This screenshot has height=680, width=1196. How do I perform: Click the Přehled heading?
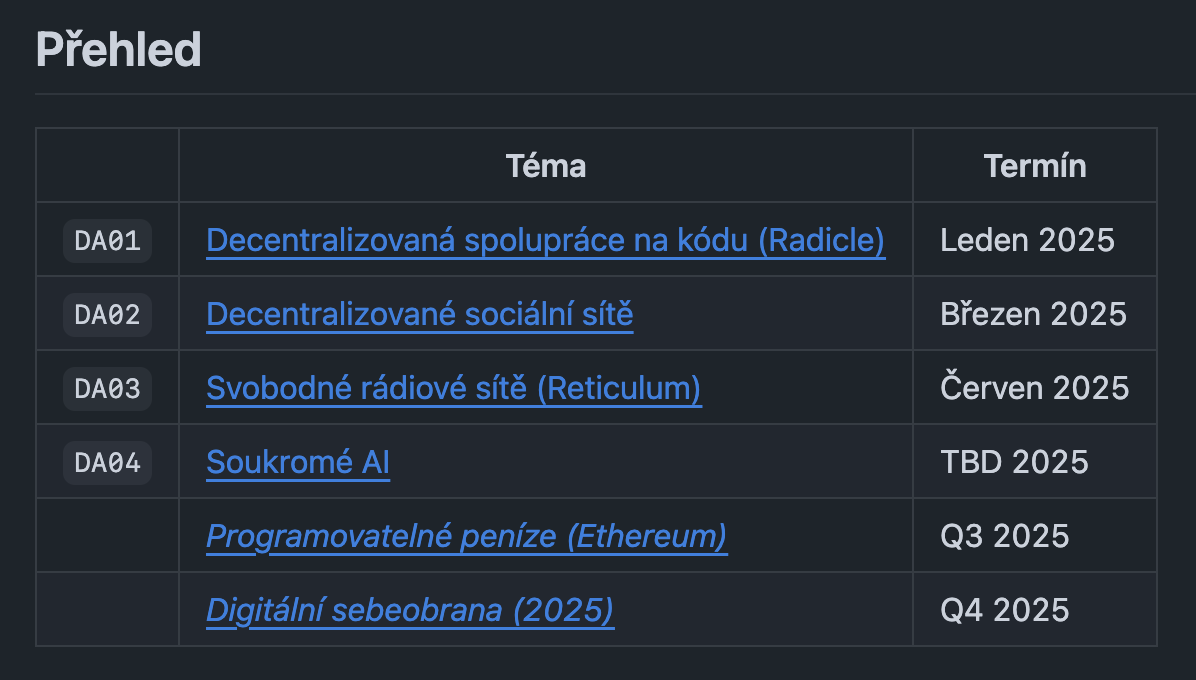tap(119, 50)
